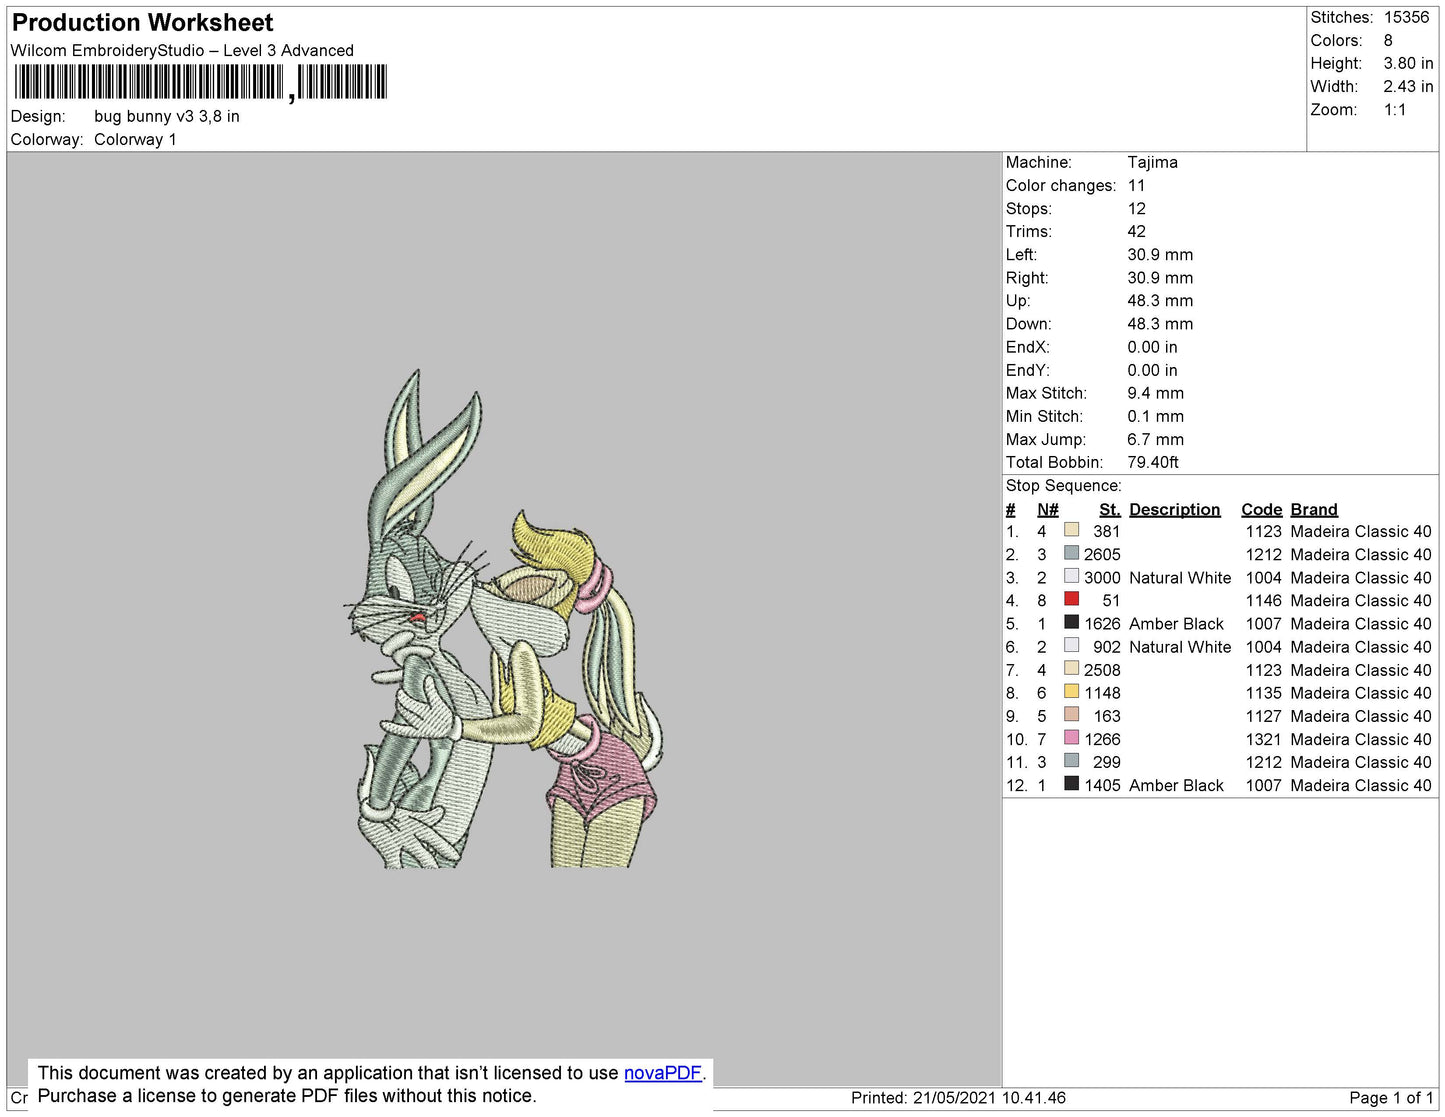The width and height of the screenshot is (1445, 1117).
Task: Click code '1146' in stop 4 row
Action: tap(1263, 600)
